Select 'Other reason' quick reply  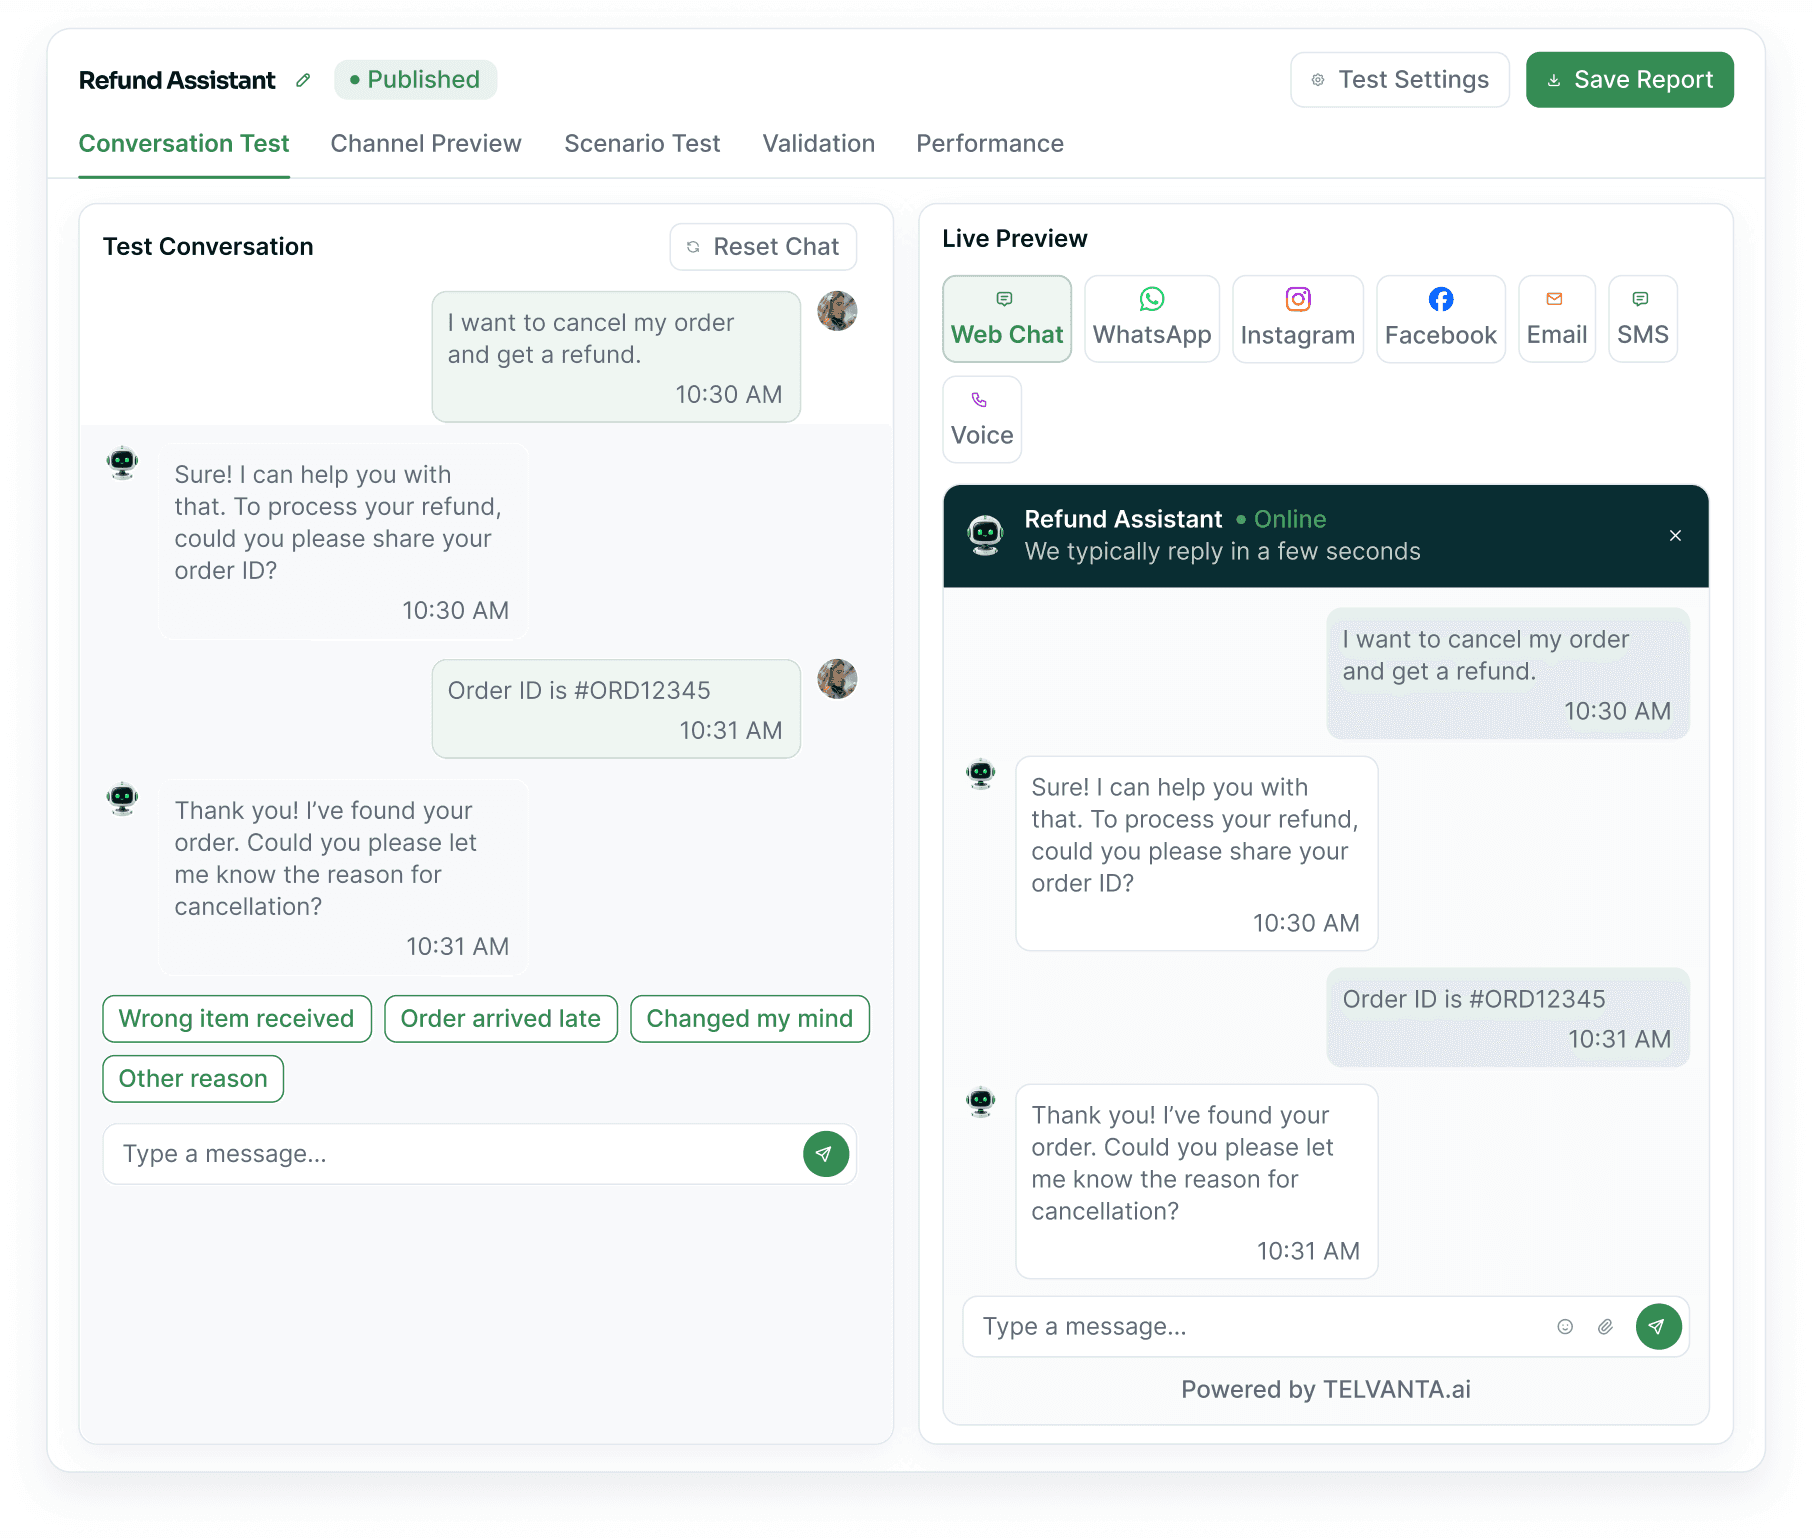click(x=193, y=1079)
